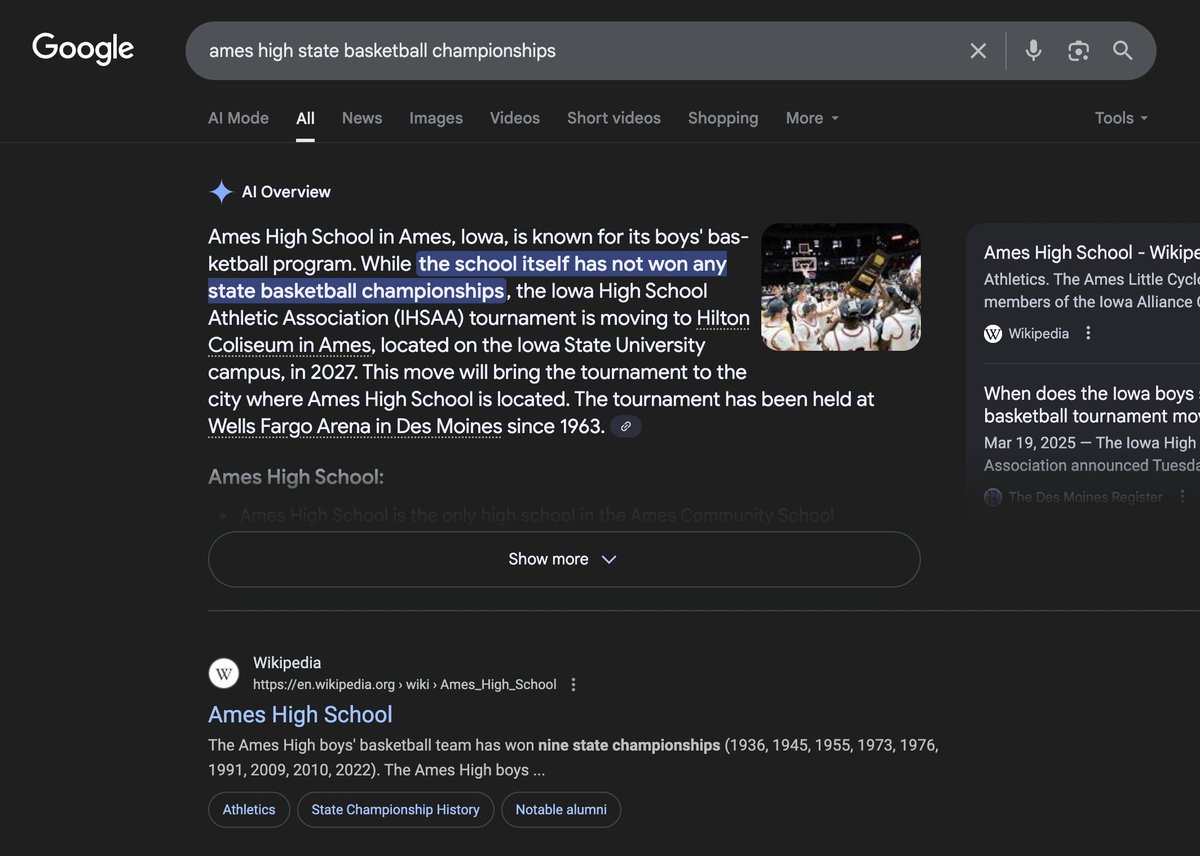The height and width of the screenshot is (856, 1200).
Task: Click the AI Overview heading text
Action: (x=286, y=192)
